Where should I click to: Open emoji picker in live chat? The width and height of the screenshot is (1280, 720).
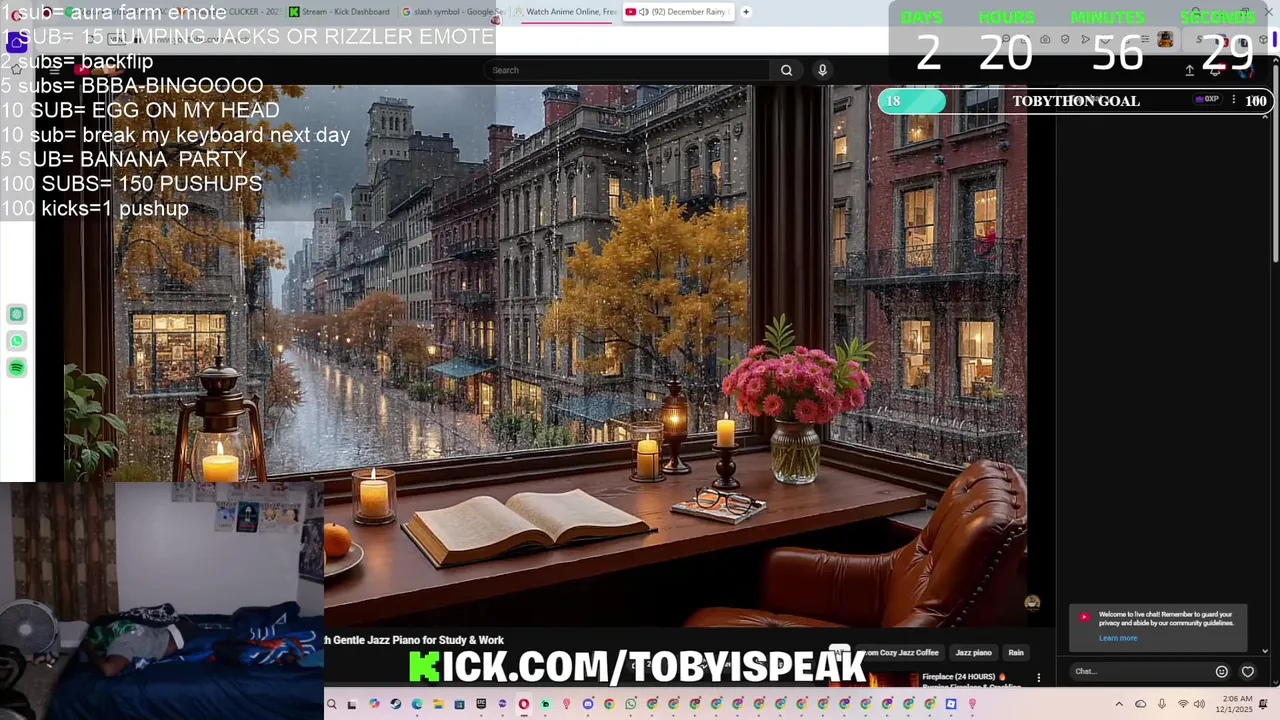click(1221, 672)
